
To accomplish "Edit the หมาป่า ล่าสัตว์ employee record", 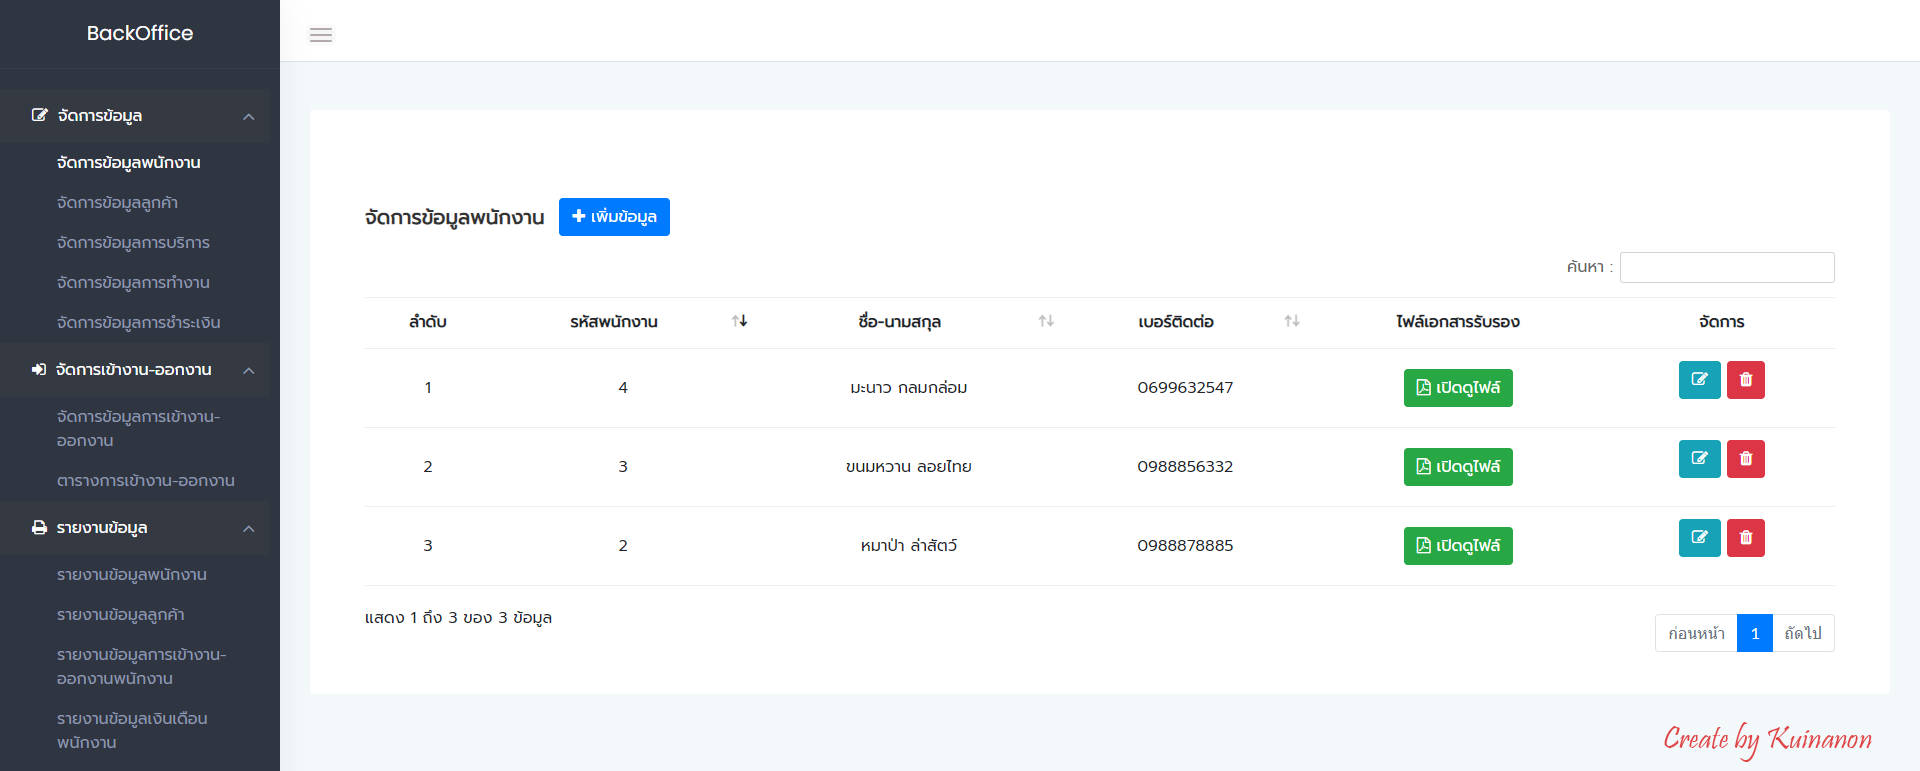I will tap(1699, 538).
